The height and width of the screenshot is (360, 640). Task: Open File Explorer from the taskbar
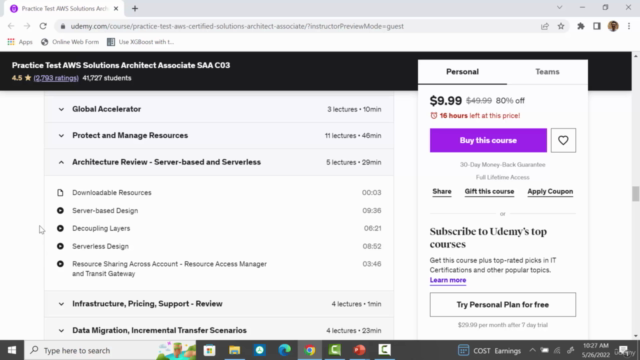[234, 350]
